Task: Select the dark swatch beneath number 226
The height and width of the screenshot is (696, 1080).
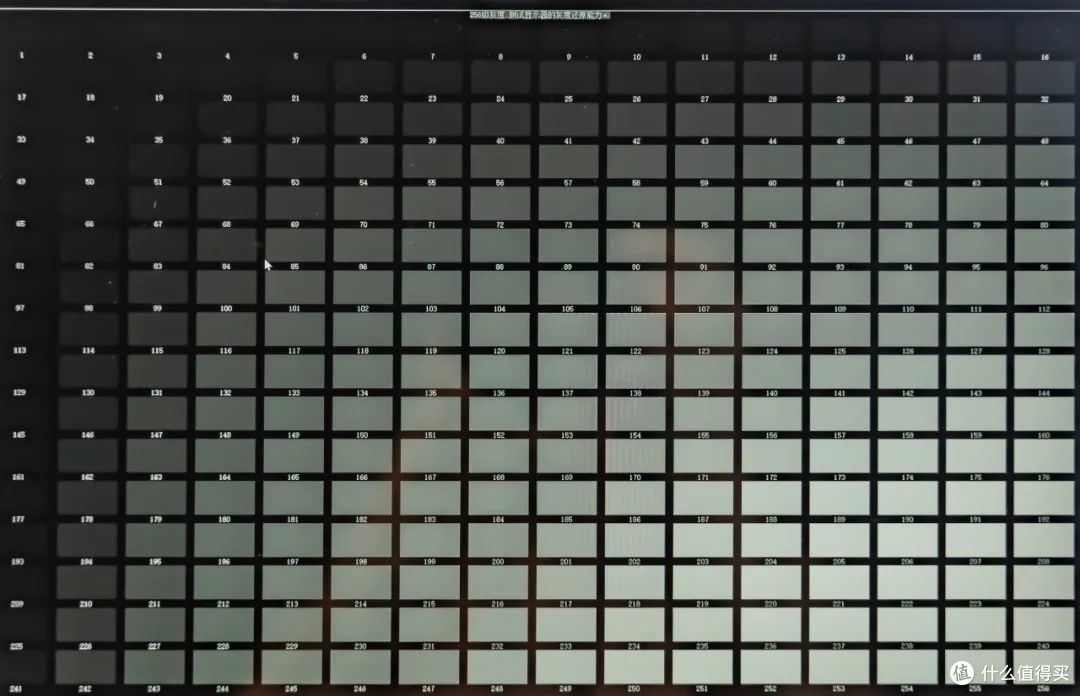Action: point(85,667)
